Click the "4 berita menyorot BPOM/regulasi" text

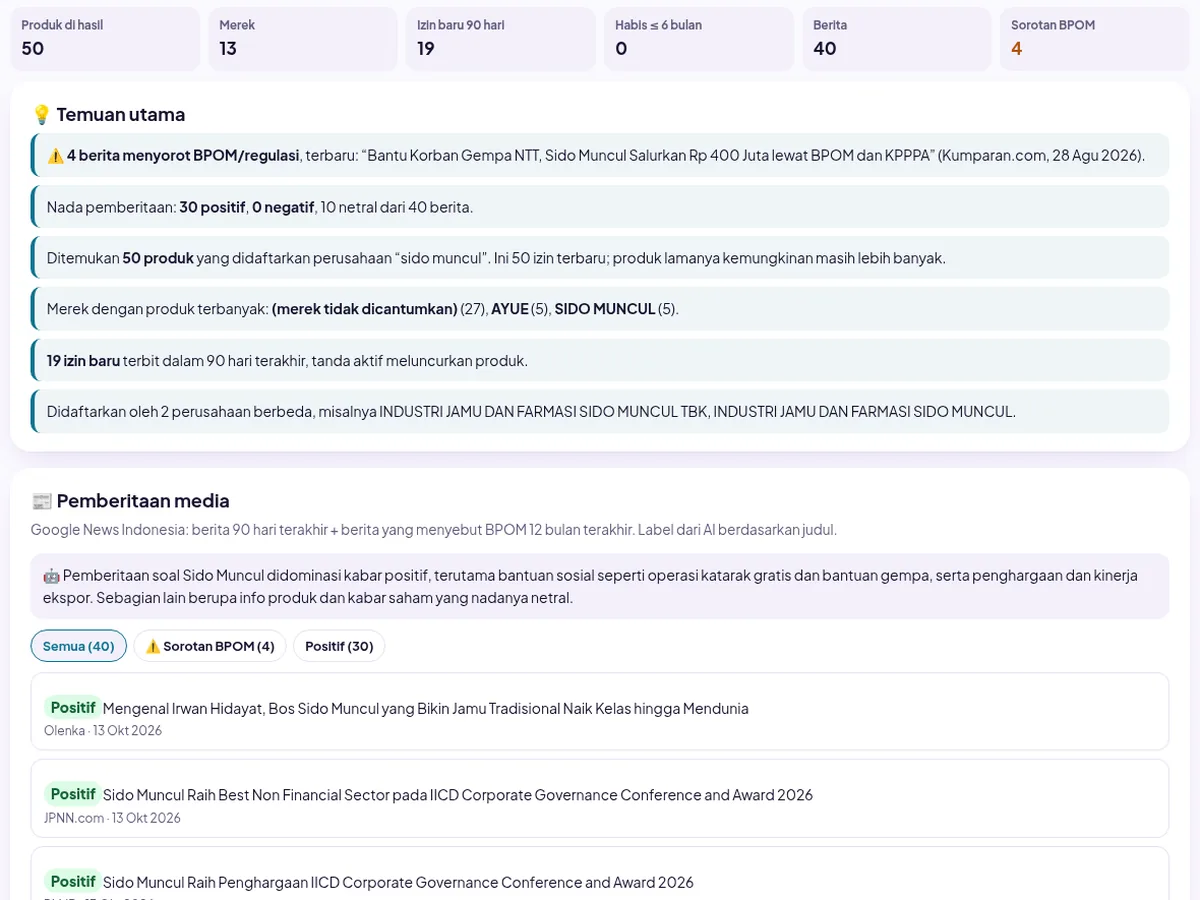183,156
